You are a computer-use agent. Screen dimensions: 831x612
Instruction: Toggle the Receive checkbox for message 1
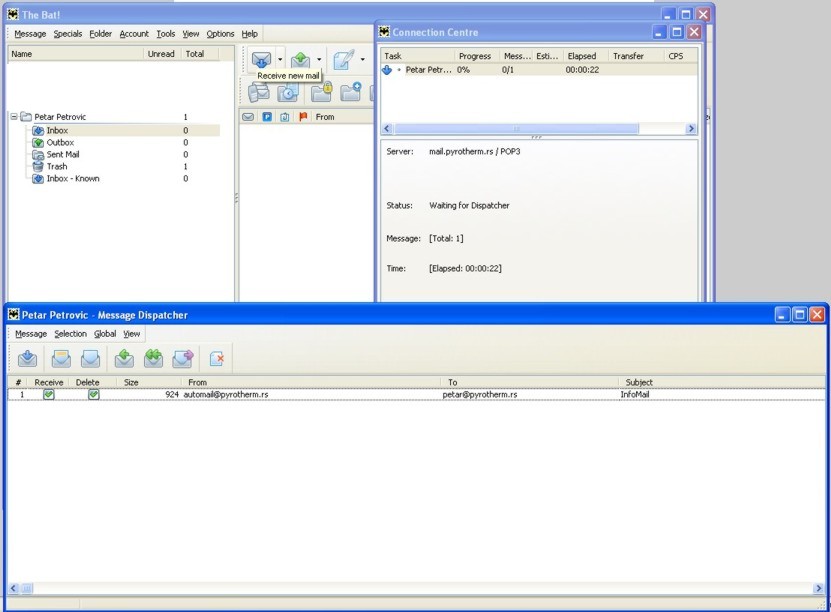coord(49,394)
